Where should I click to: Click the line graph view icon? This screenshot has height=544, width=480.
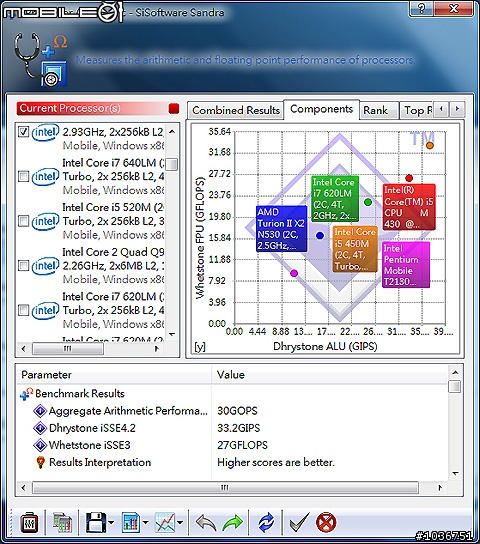click(x=165, y=522)
